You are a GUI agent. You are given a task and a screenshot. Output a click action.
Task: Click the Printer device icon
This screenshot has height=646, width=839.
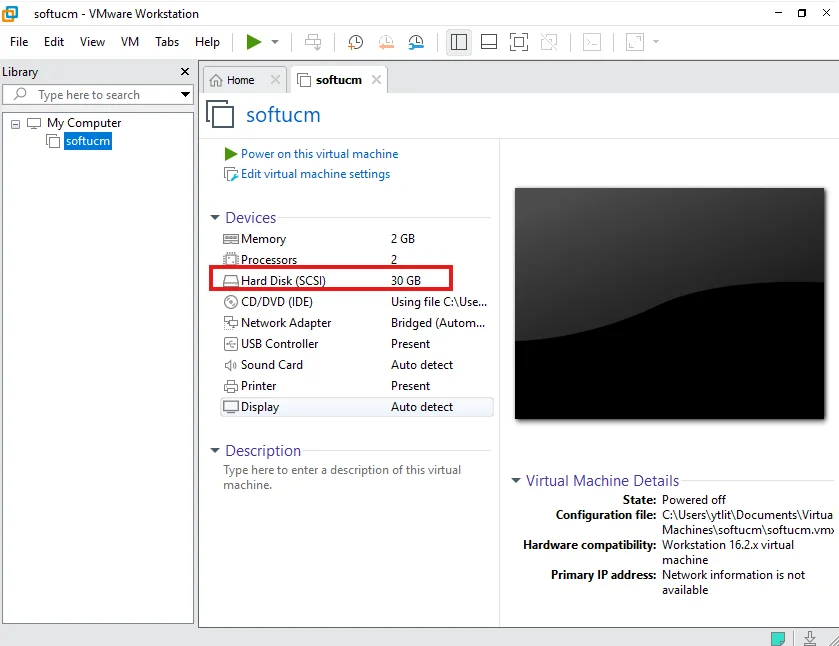[231, 386]
